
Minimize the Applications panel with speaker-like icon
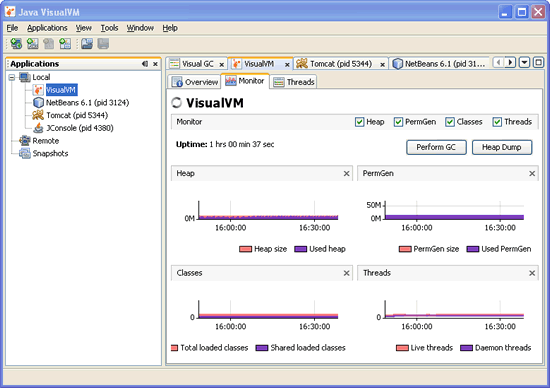145,64
